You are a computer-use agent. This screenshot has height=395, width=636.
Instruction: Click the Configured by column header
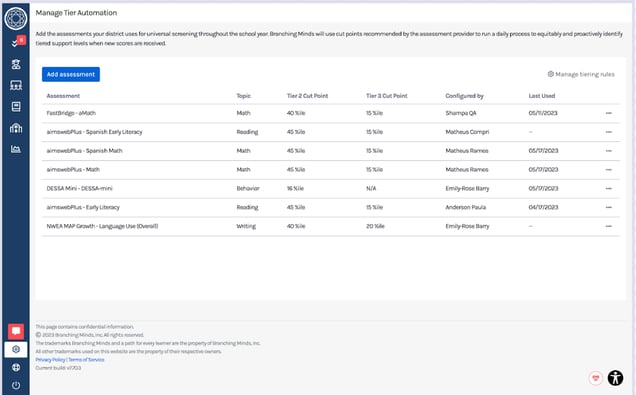(x=464, y=96)
